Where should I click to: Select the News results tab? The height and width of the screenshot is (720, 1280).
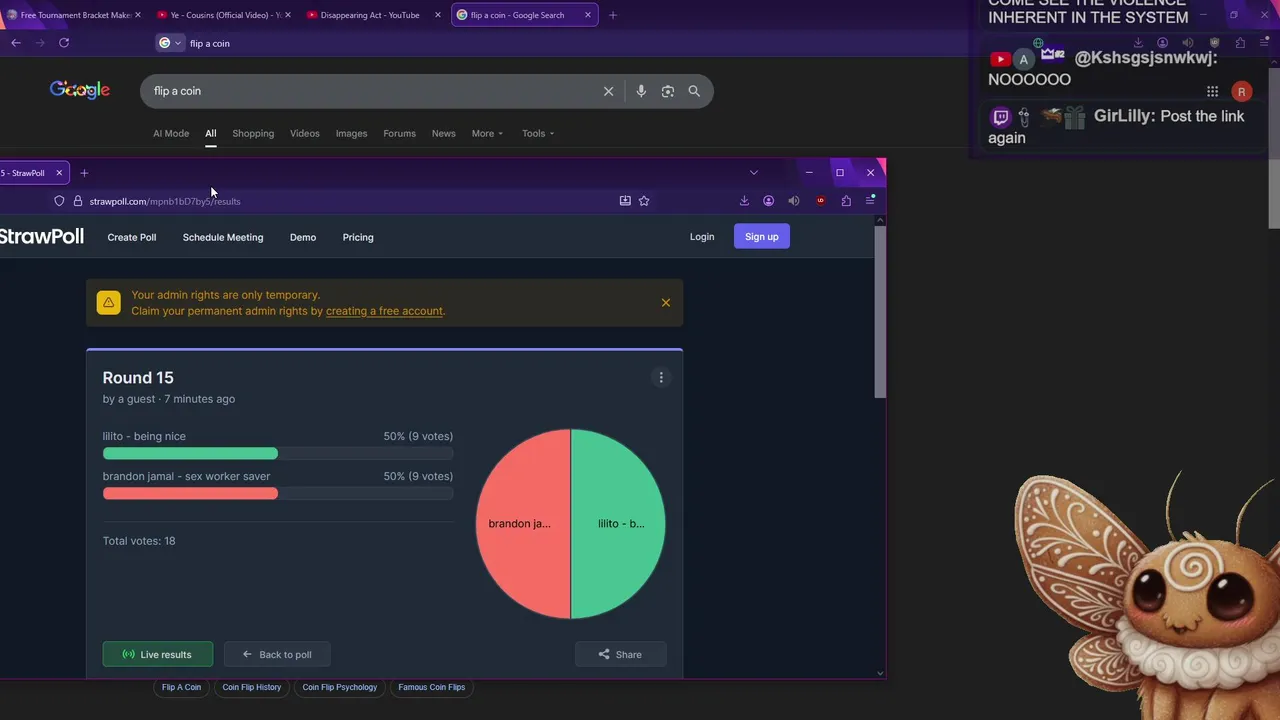pos(443,133)
